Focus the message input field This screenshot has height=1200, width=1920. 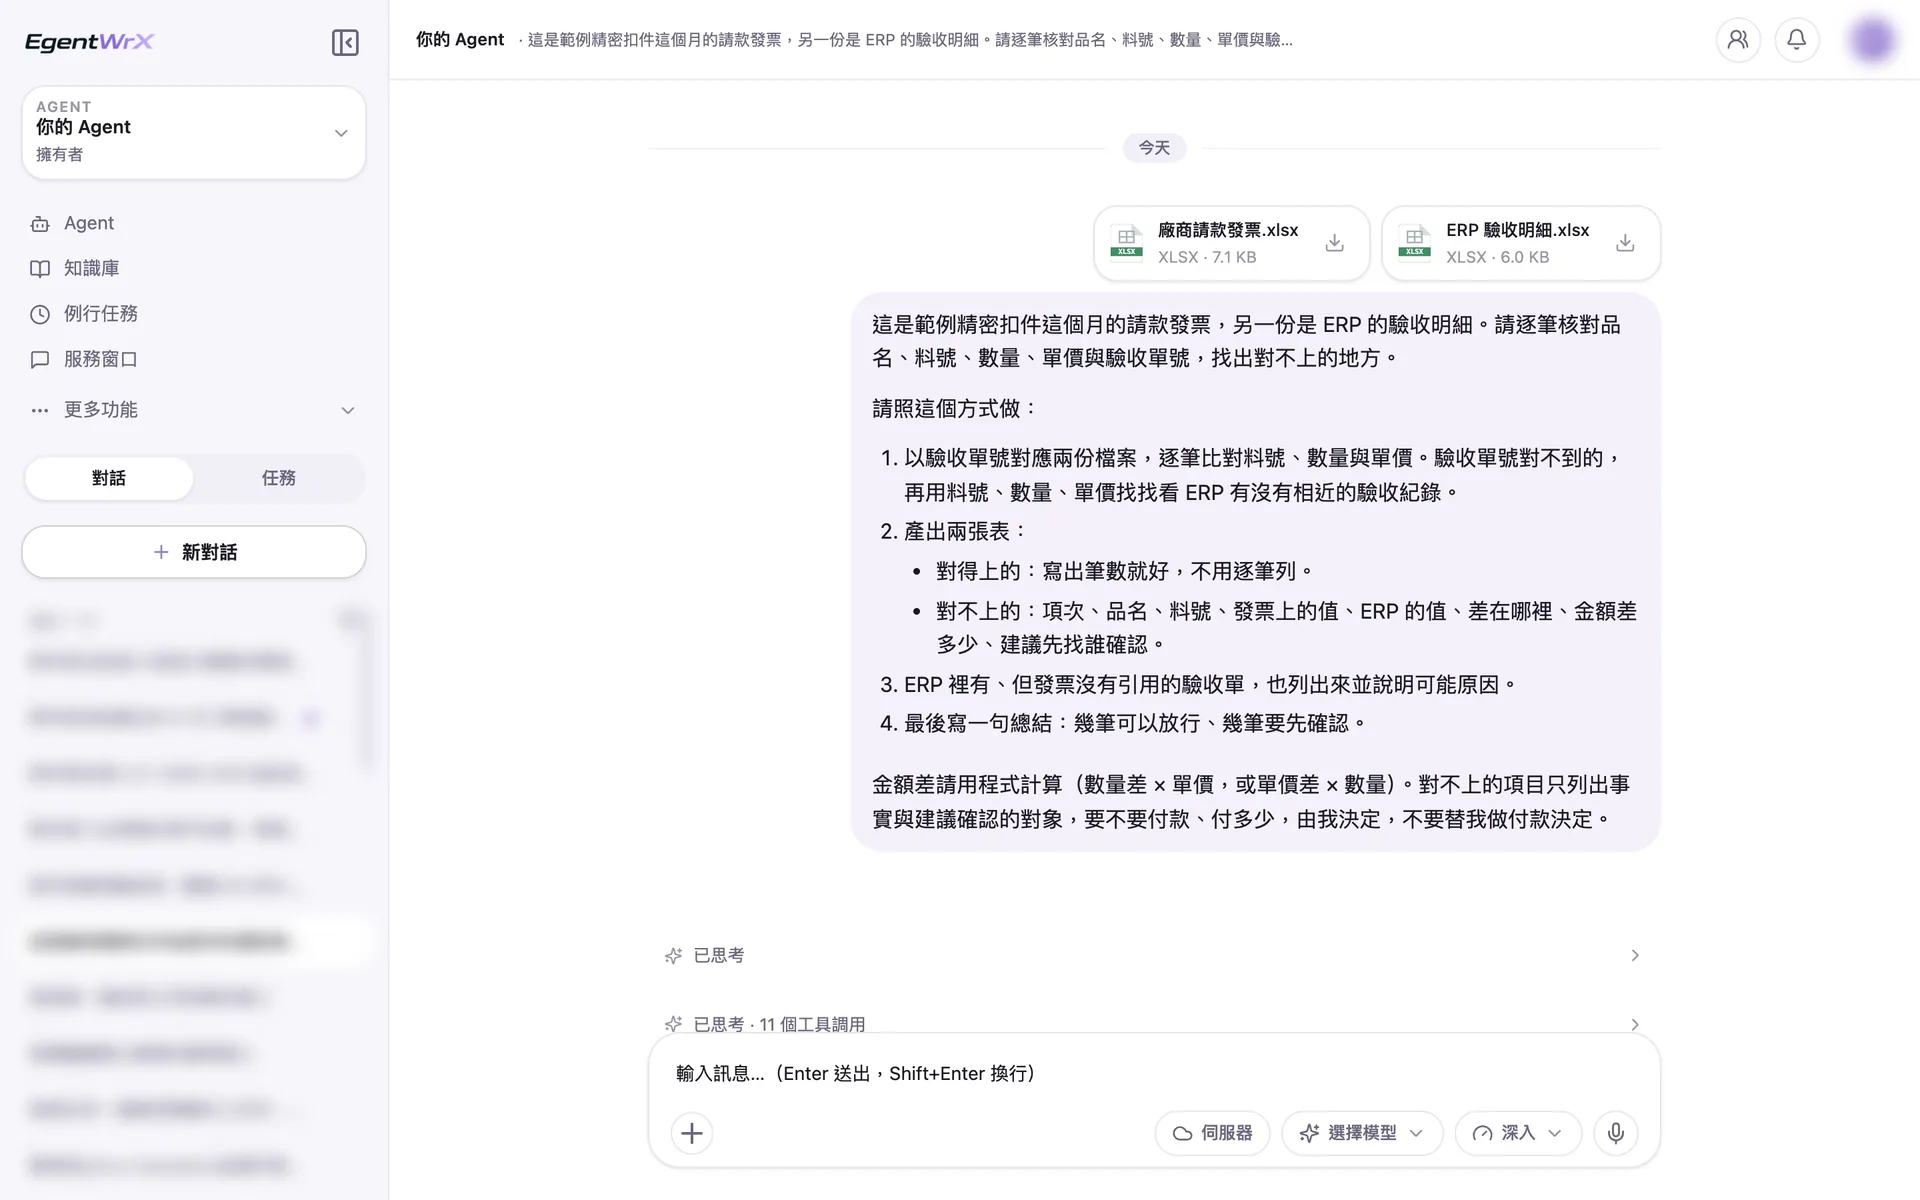pos(1154,1073)
